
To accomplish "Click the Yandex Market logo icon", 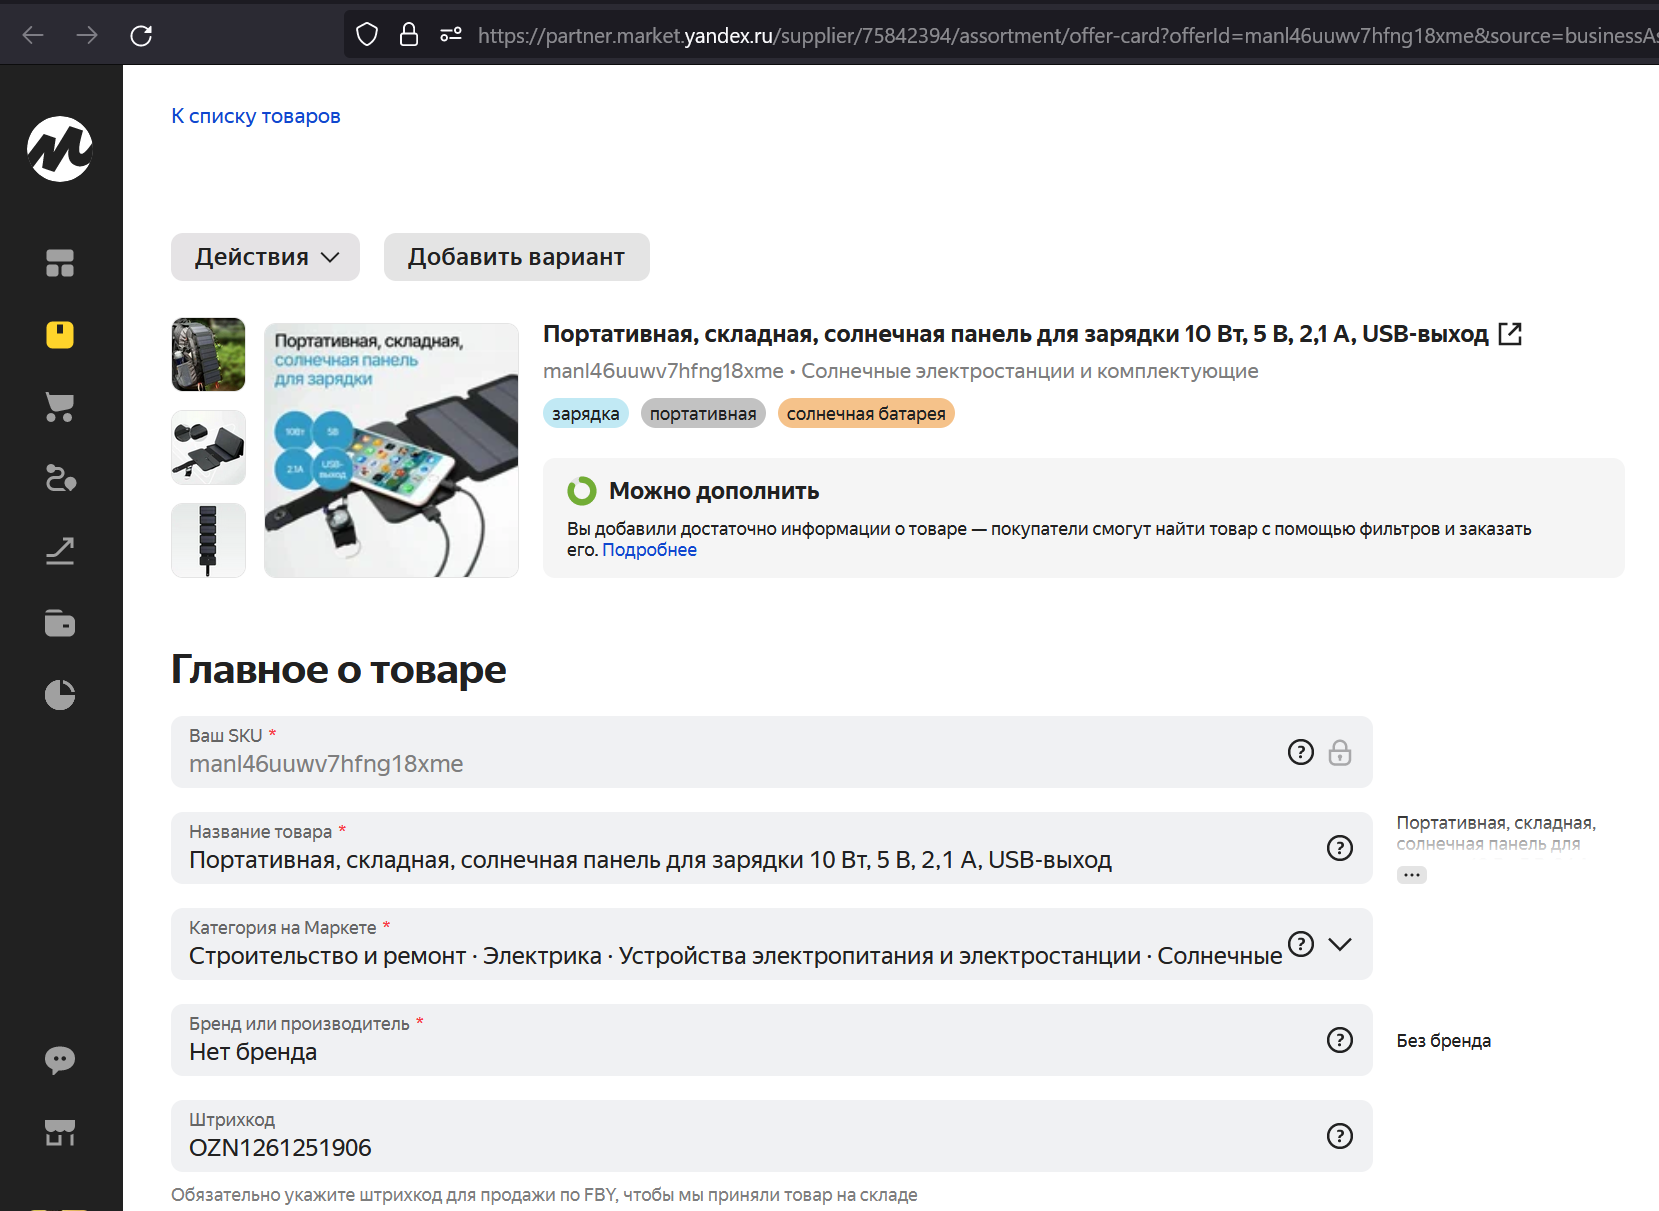I will (x=60, y=149).
